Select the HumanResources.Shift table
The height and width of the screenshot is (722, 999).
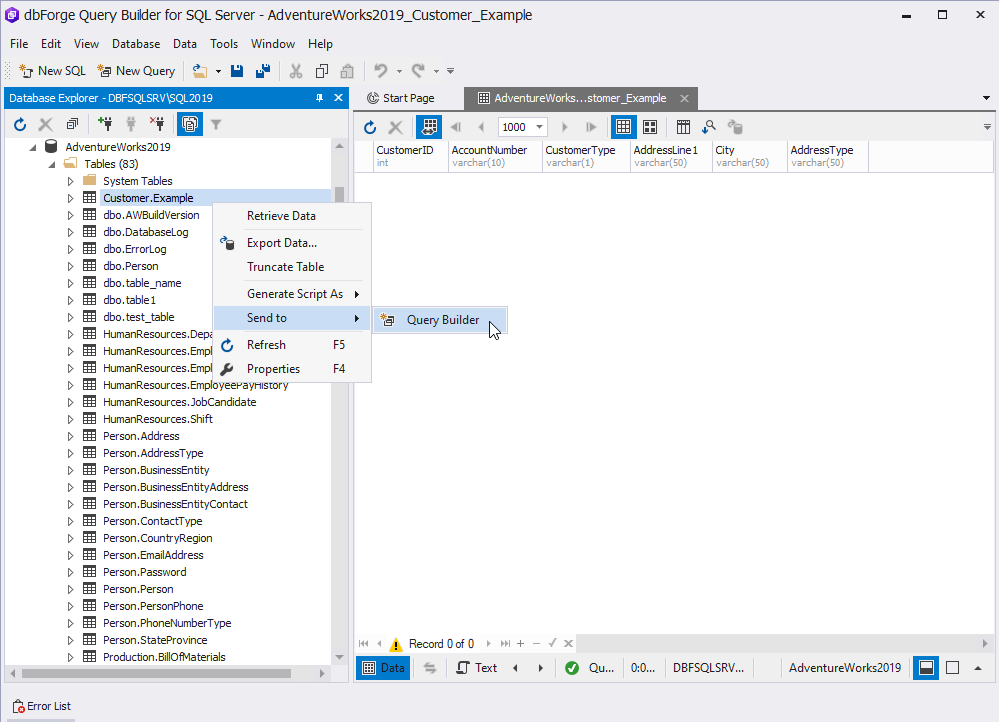pos(158,419)
